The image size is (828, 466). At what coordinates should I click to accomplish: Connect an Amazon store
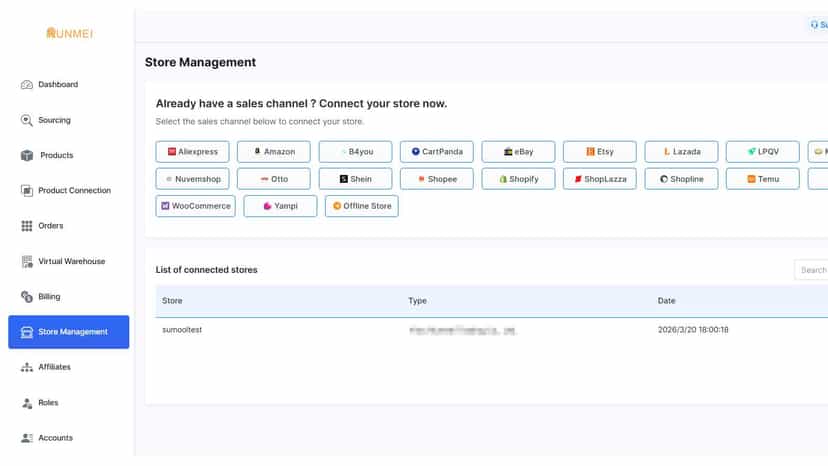[274, 152]
